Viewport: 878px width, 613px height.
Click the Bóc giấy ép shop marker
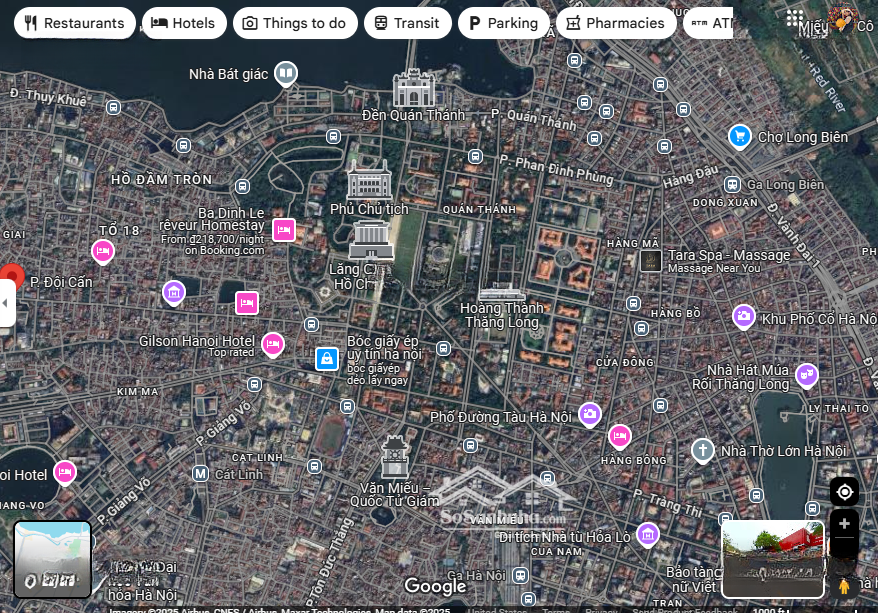[326, 359]
